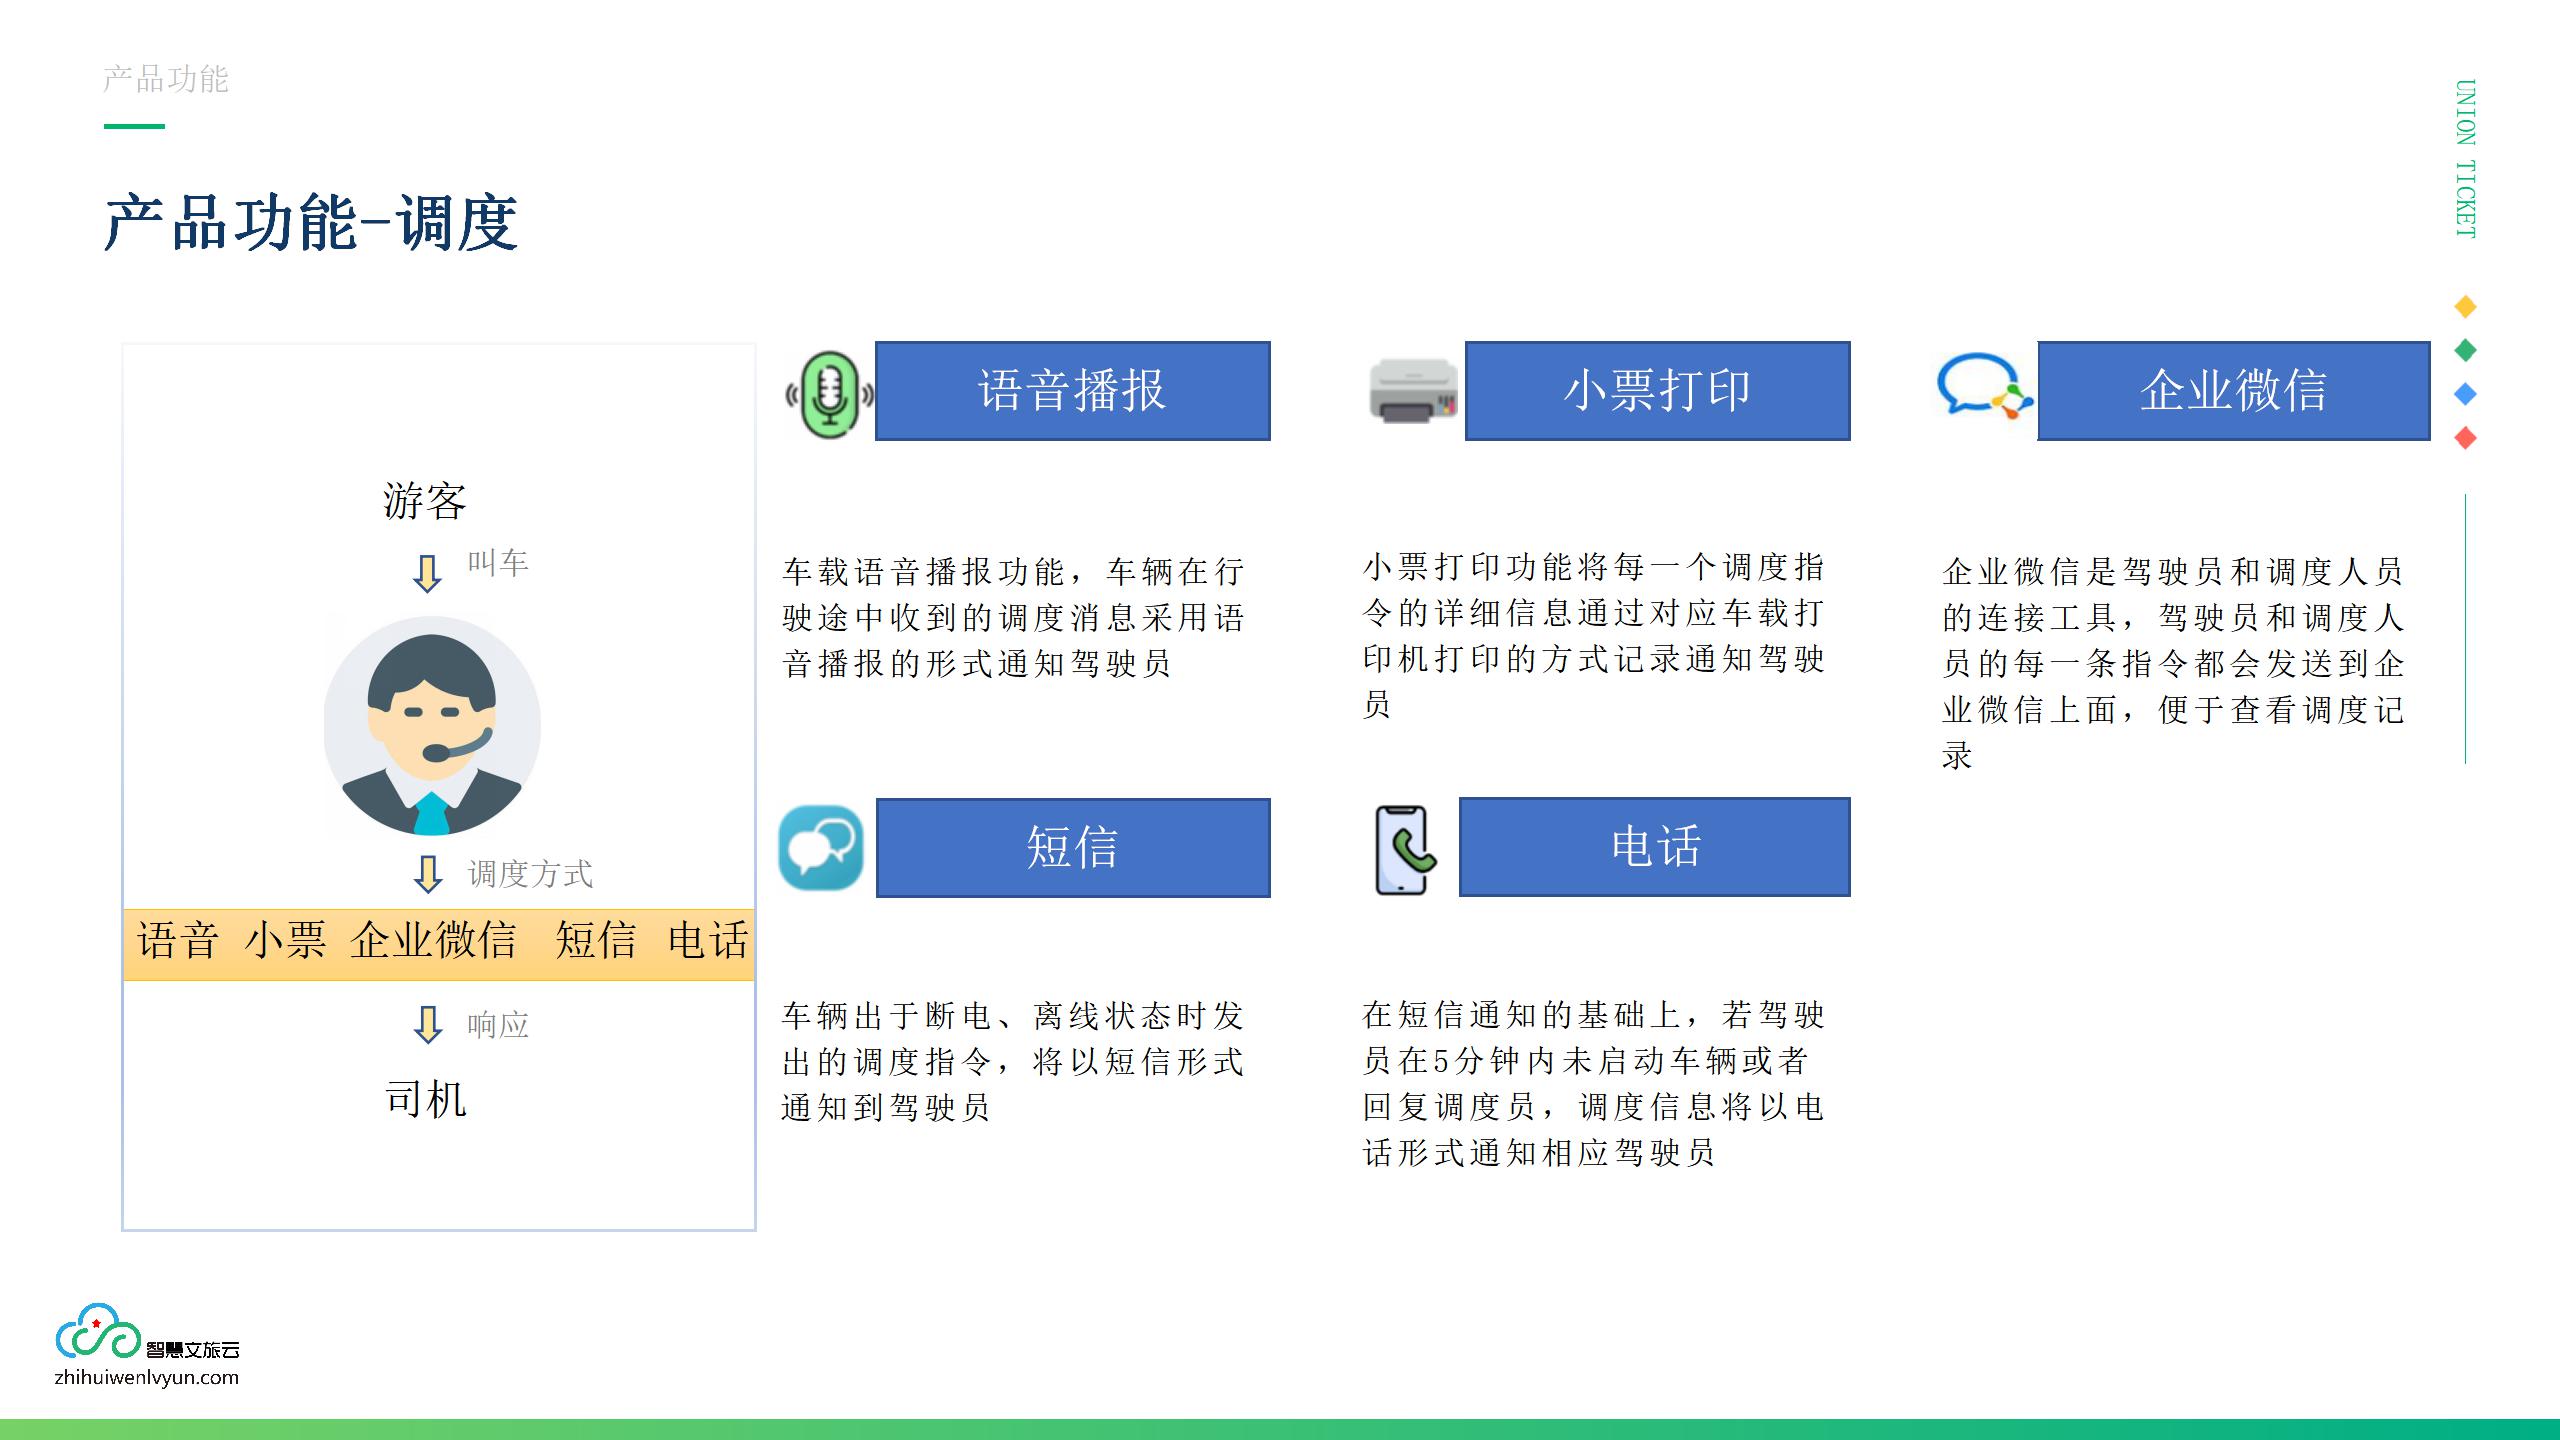Select the 短信 blue box
The width and height of the screenshot is (2560, 1440).
click(1073, 848)
